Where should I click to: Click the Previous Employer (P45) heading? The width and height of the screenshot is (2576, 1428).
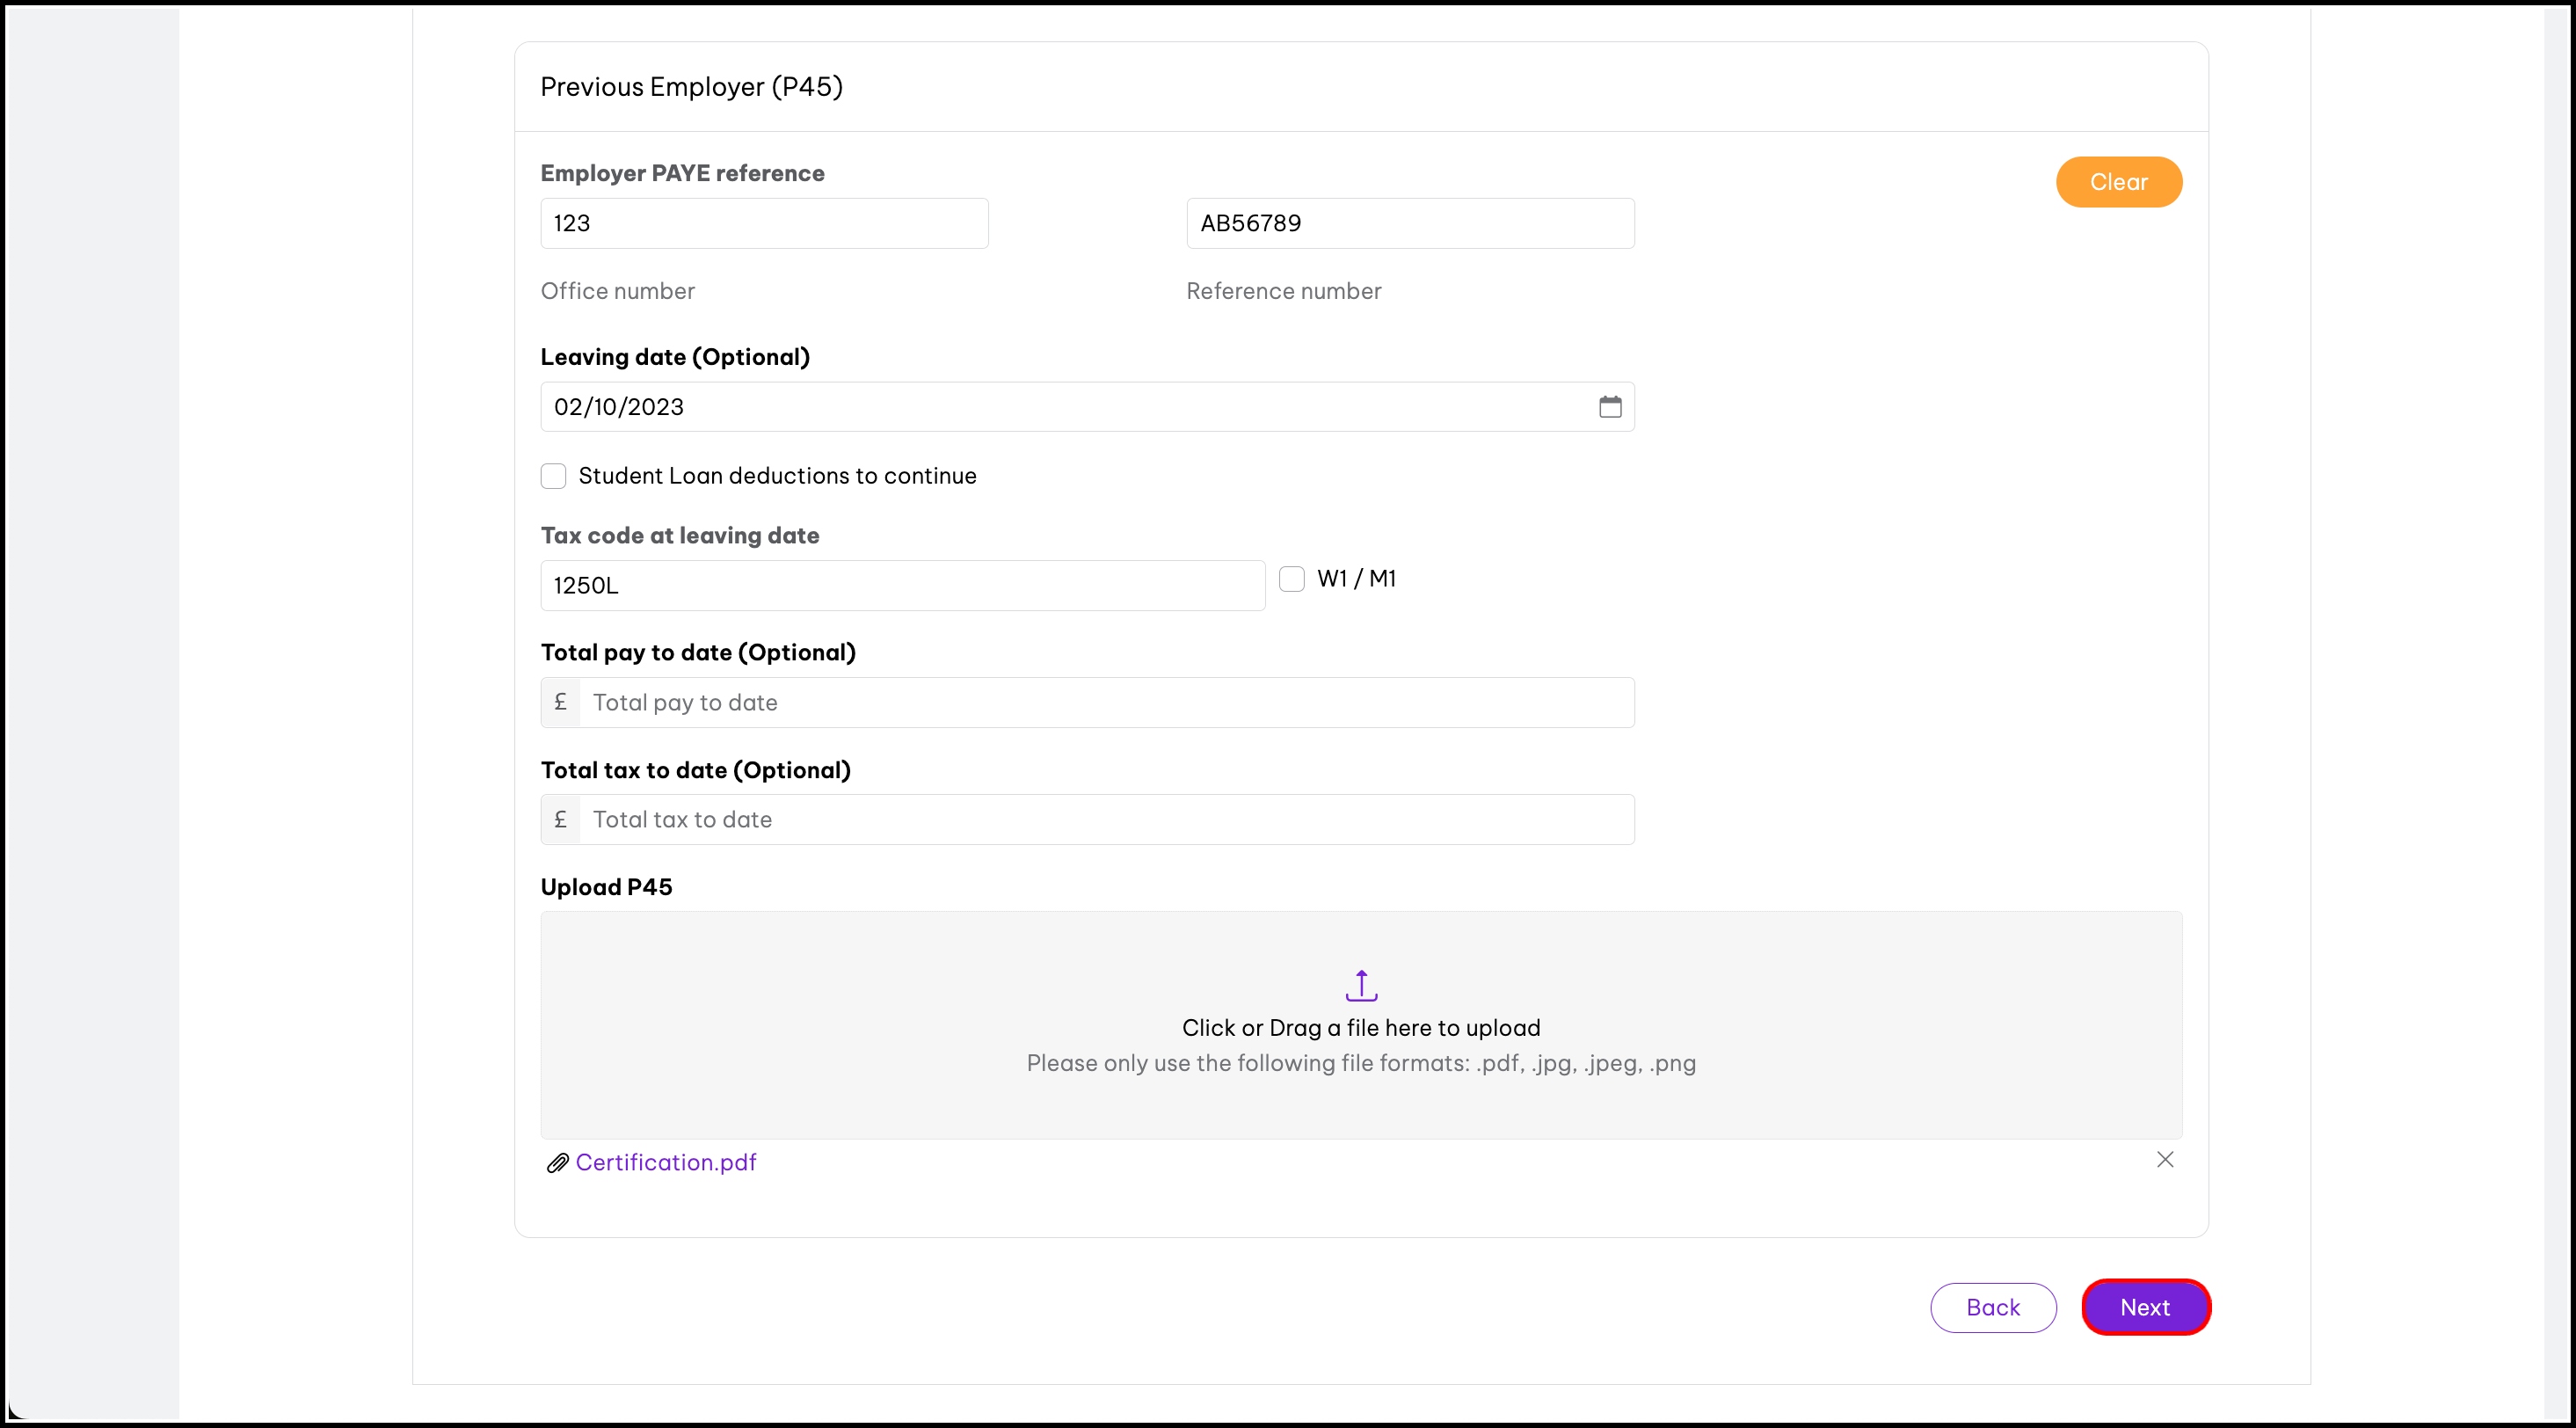click(x=691, y=87)
